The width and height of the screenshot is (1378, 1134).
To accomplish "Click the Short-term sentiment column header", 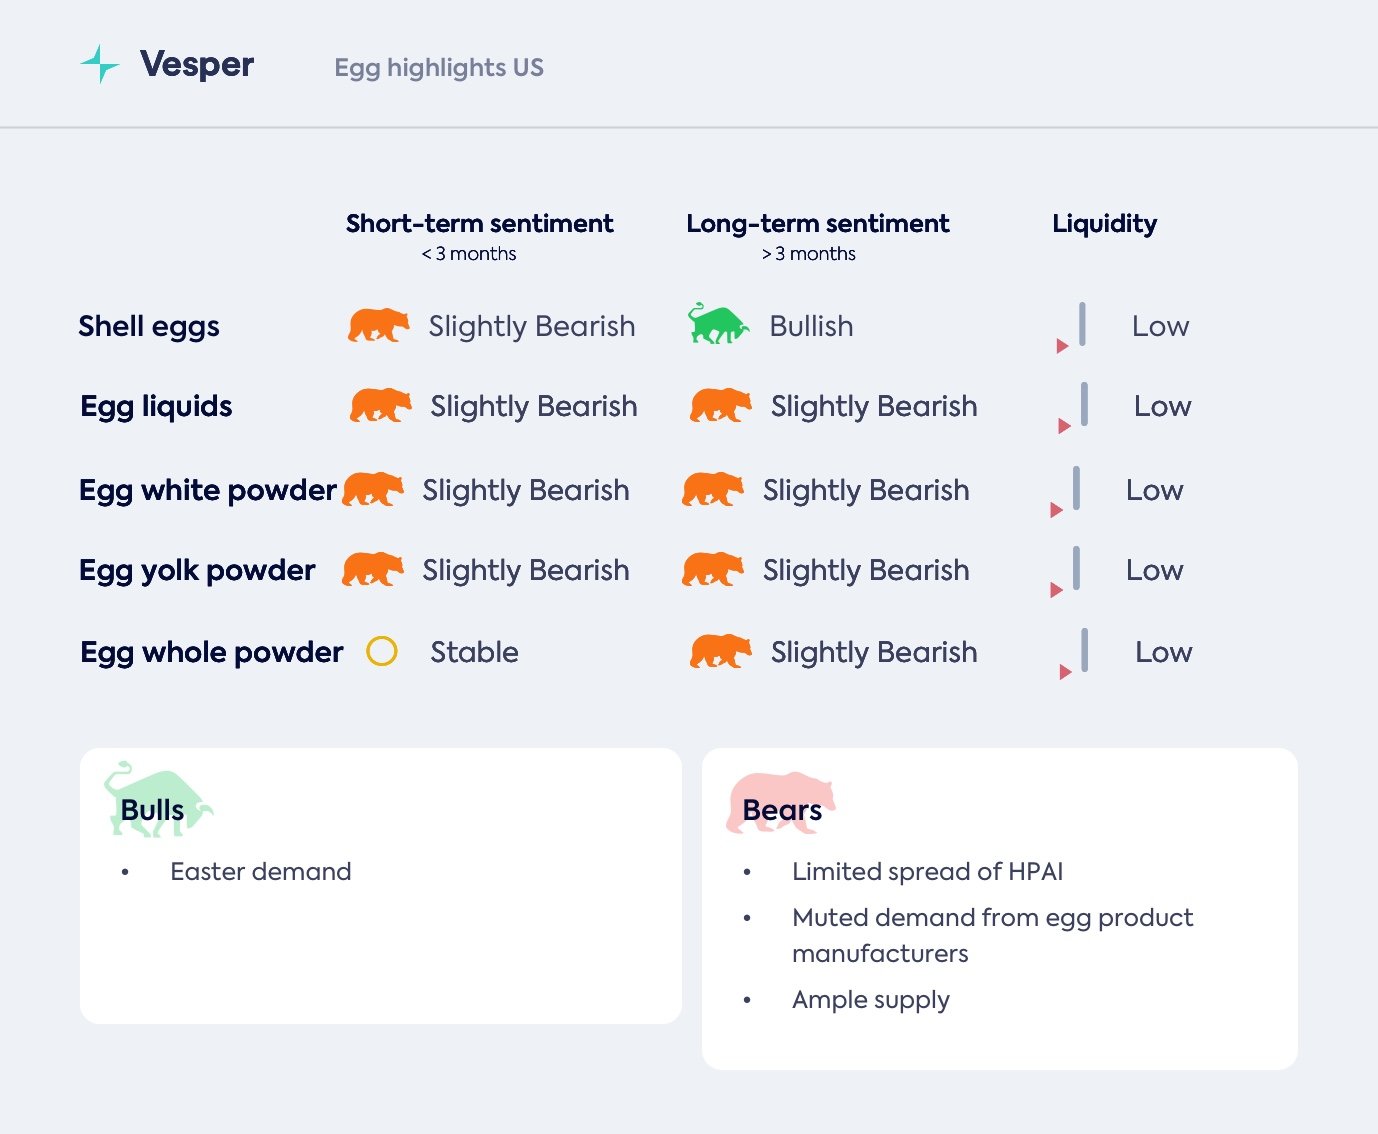I will click(479, 224).
